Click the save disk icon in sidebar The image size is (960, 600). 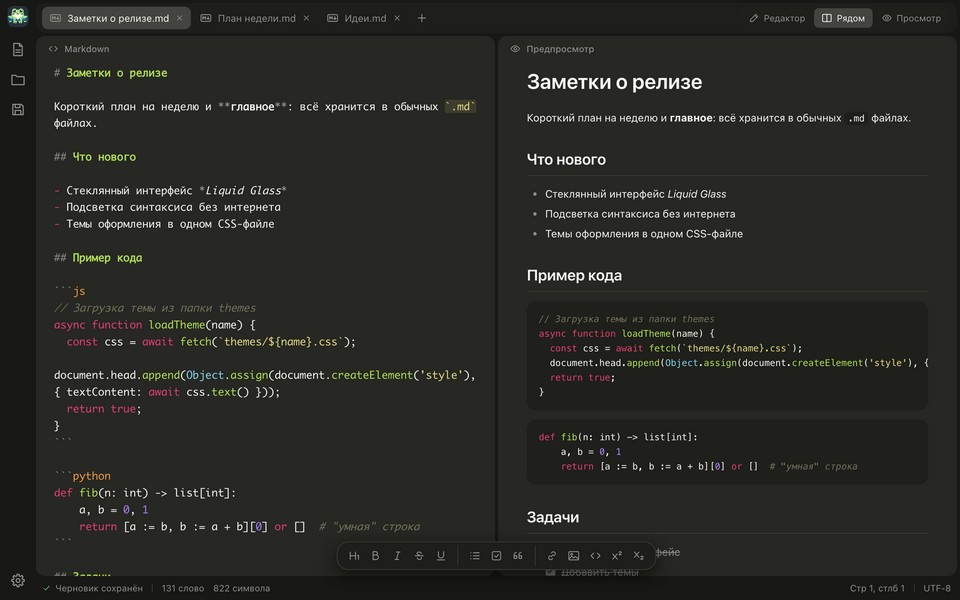(x=18, y=110)
